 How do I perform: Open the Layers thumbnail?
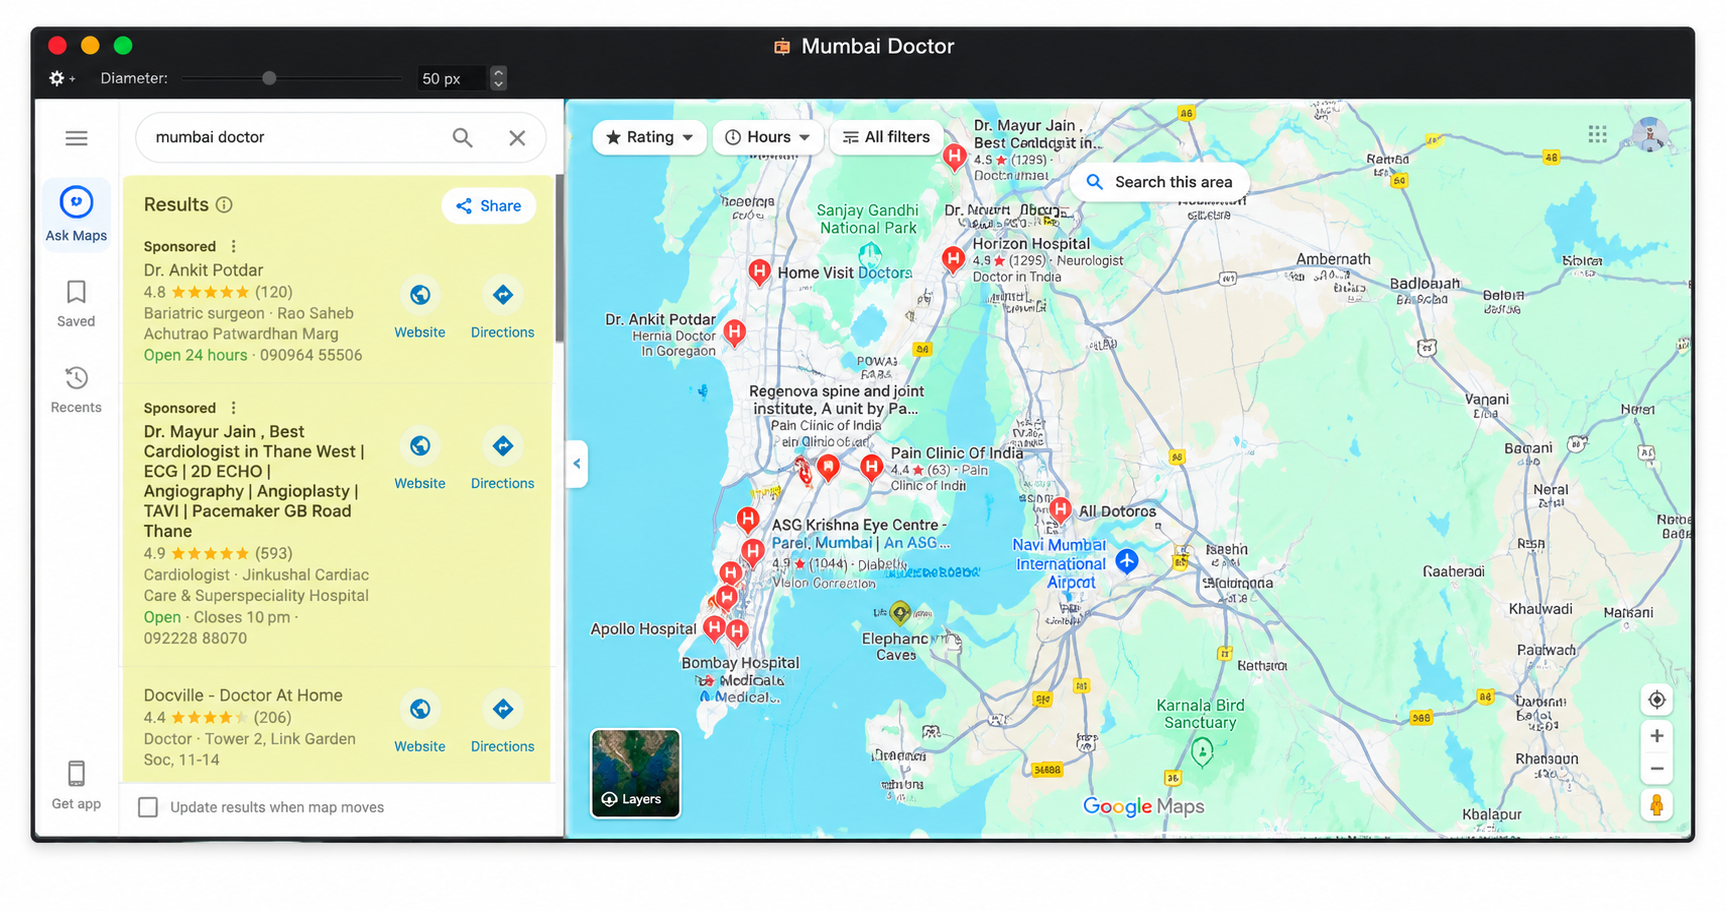(x=636, y=773)
